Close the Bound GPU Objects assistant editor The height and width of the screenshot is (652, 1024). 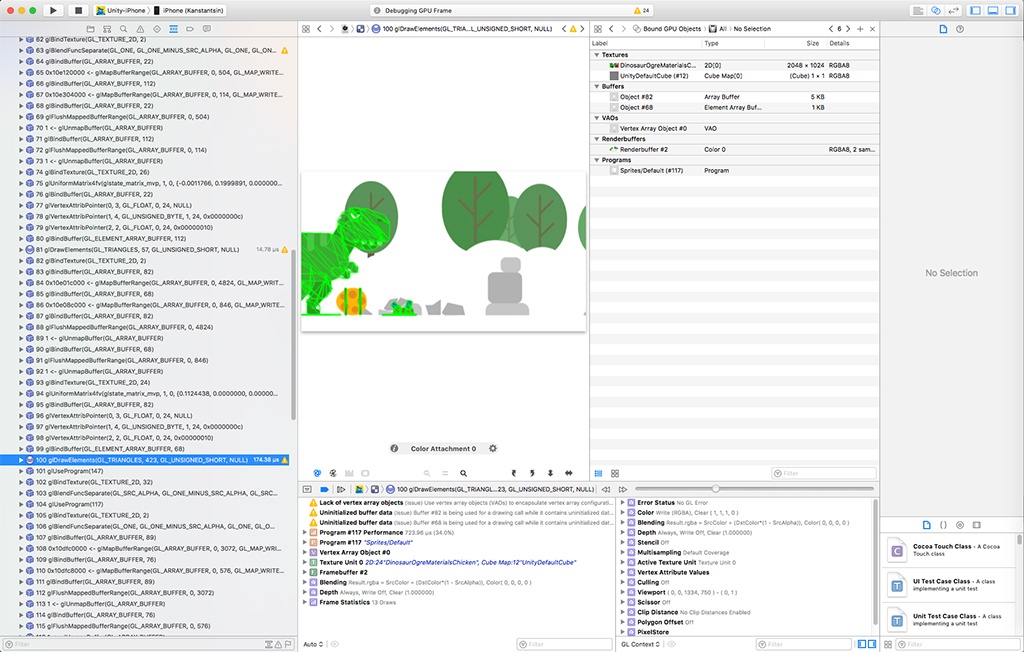pos(872,29)
